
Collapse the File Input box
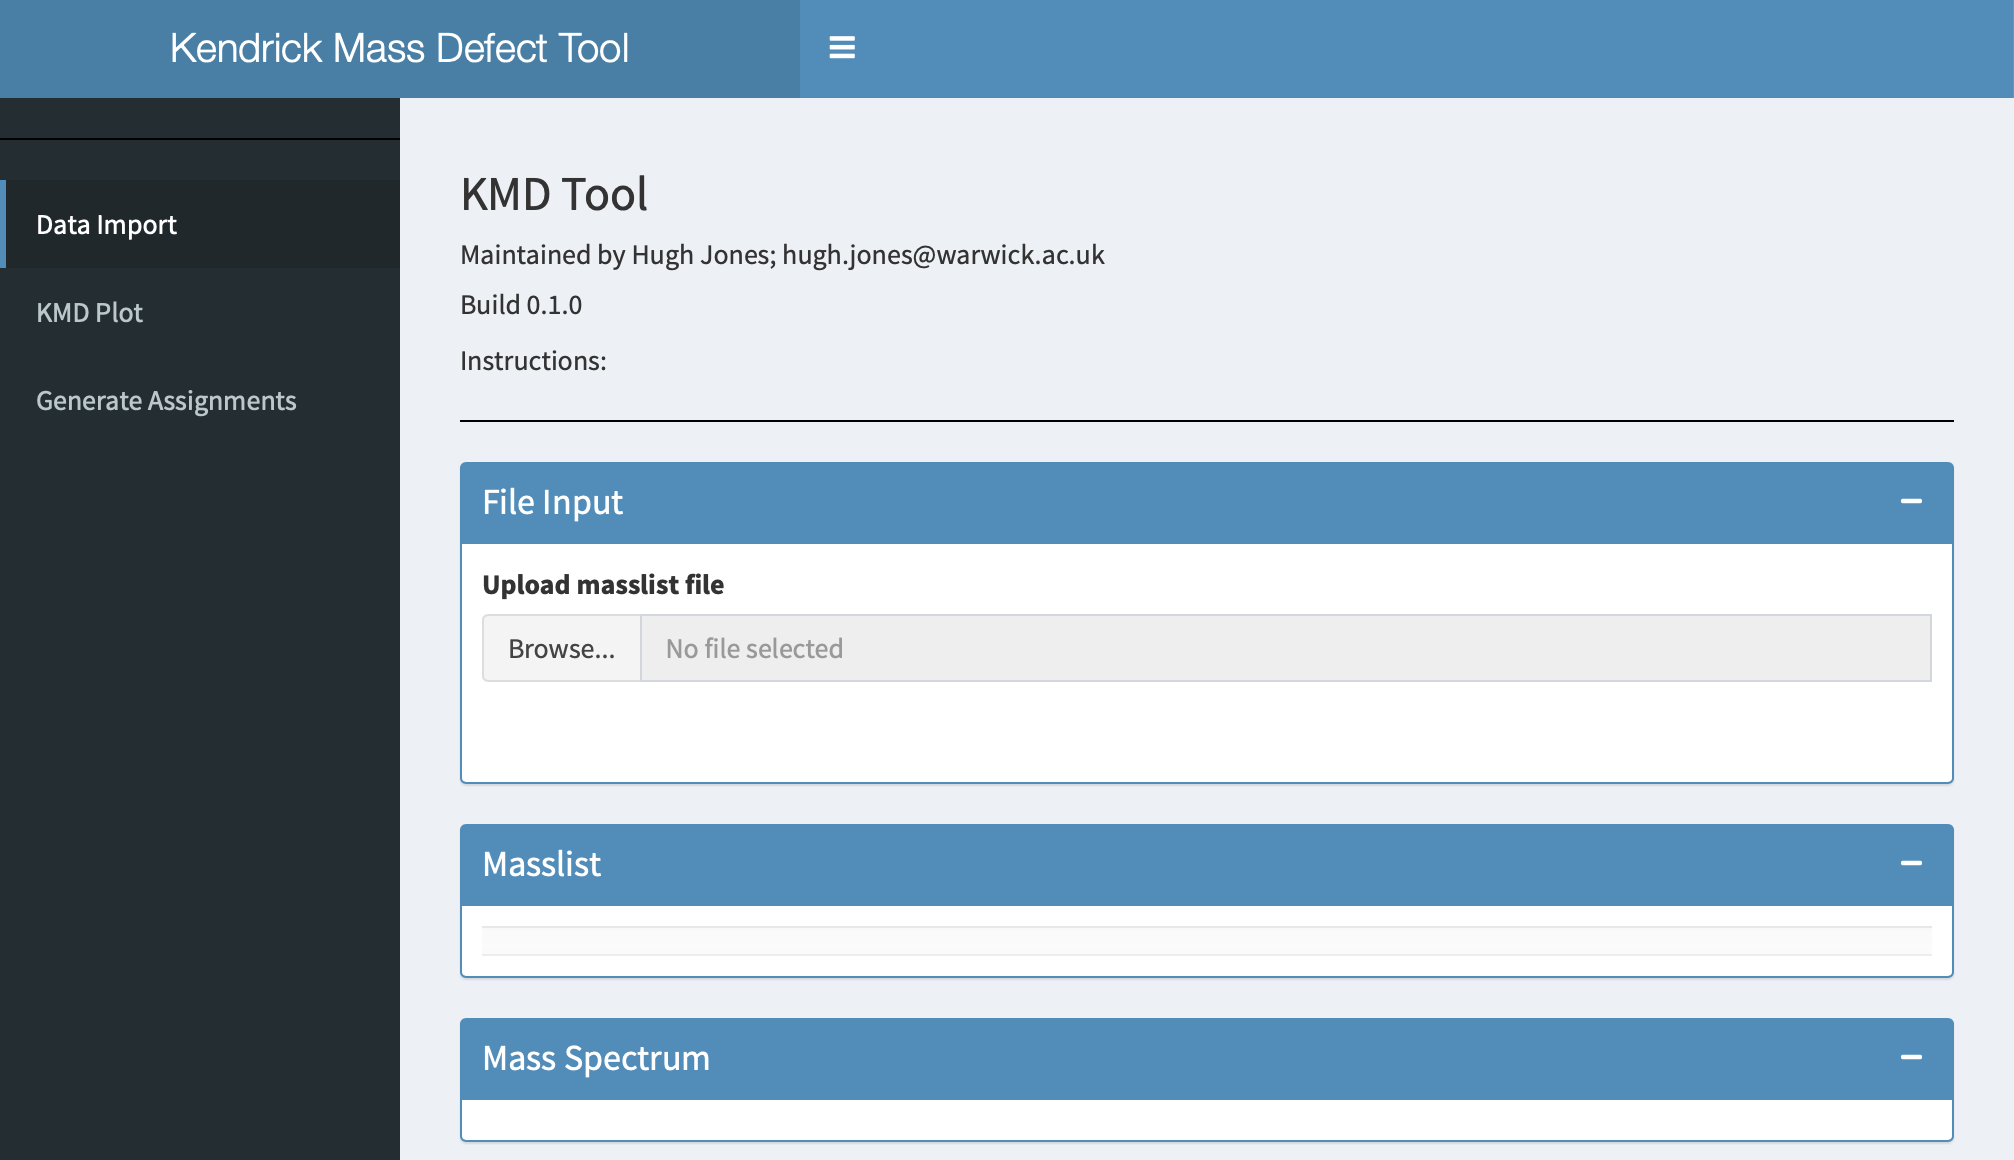click(1911, 502)
